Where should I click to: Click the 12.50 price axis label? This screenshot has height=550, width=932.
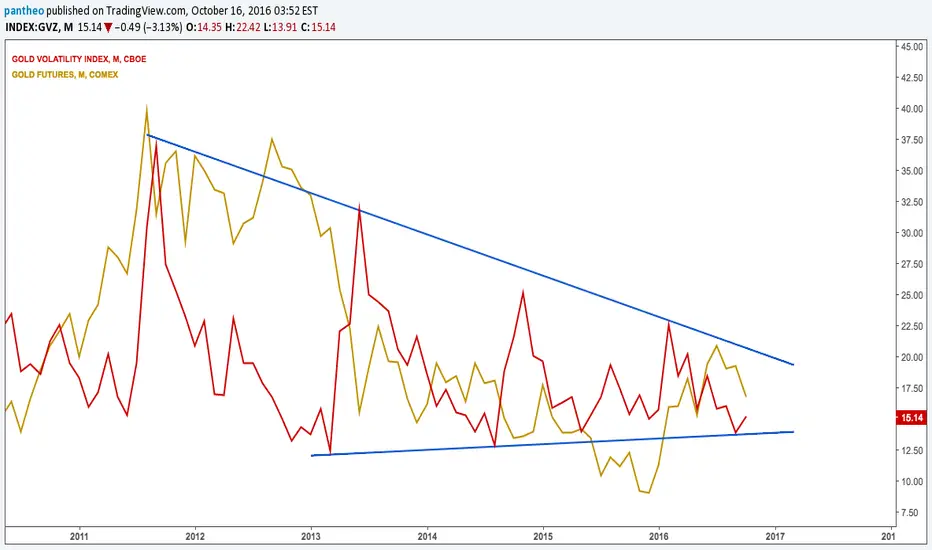912,450
